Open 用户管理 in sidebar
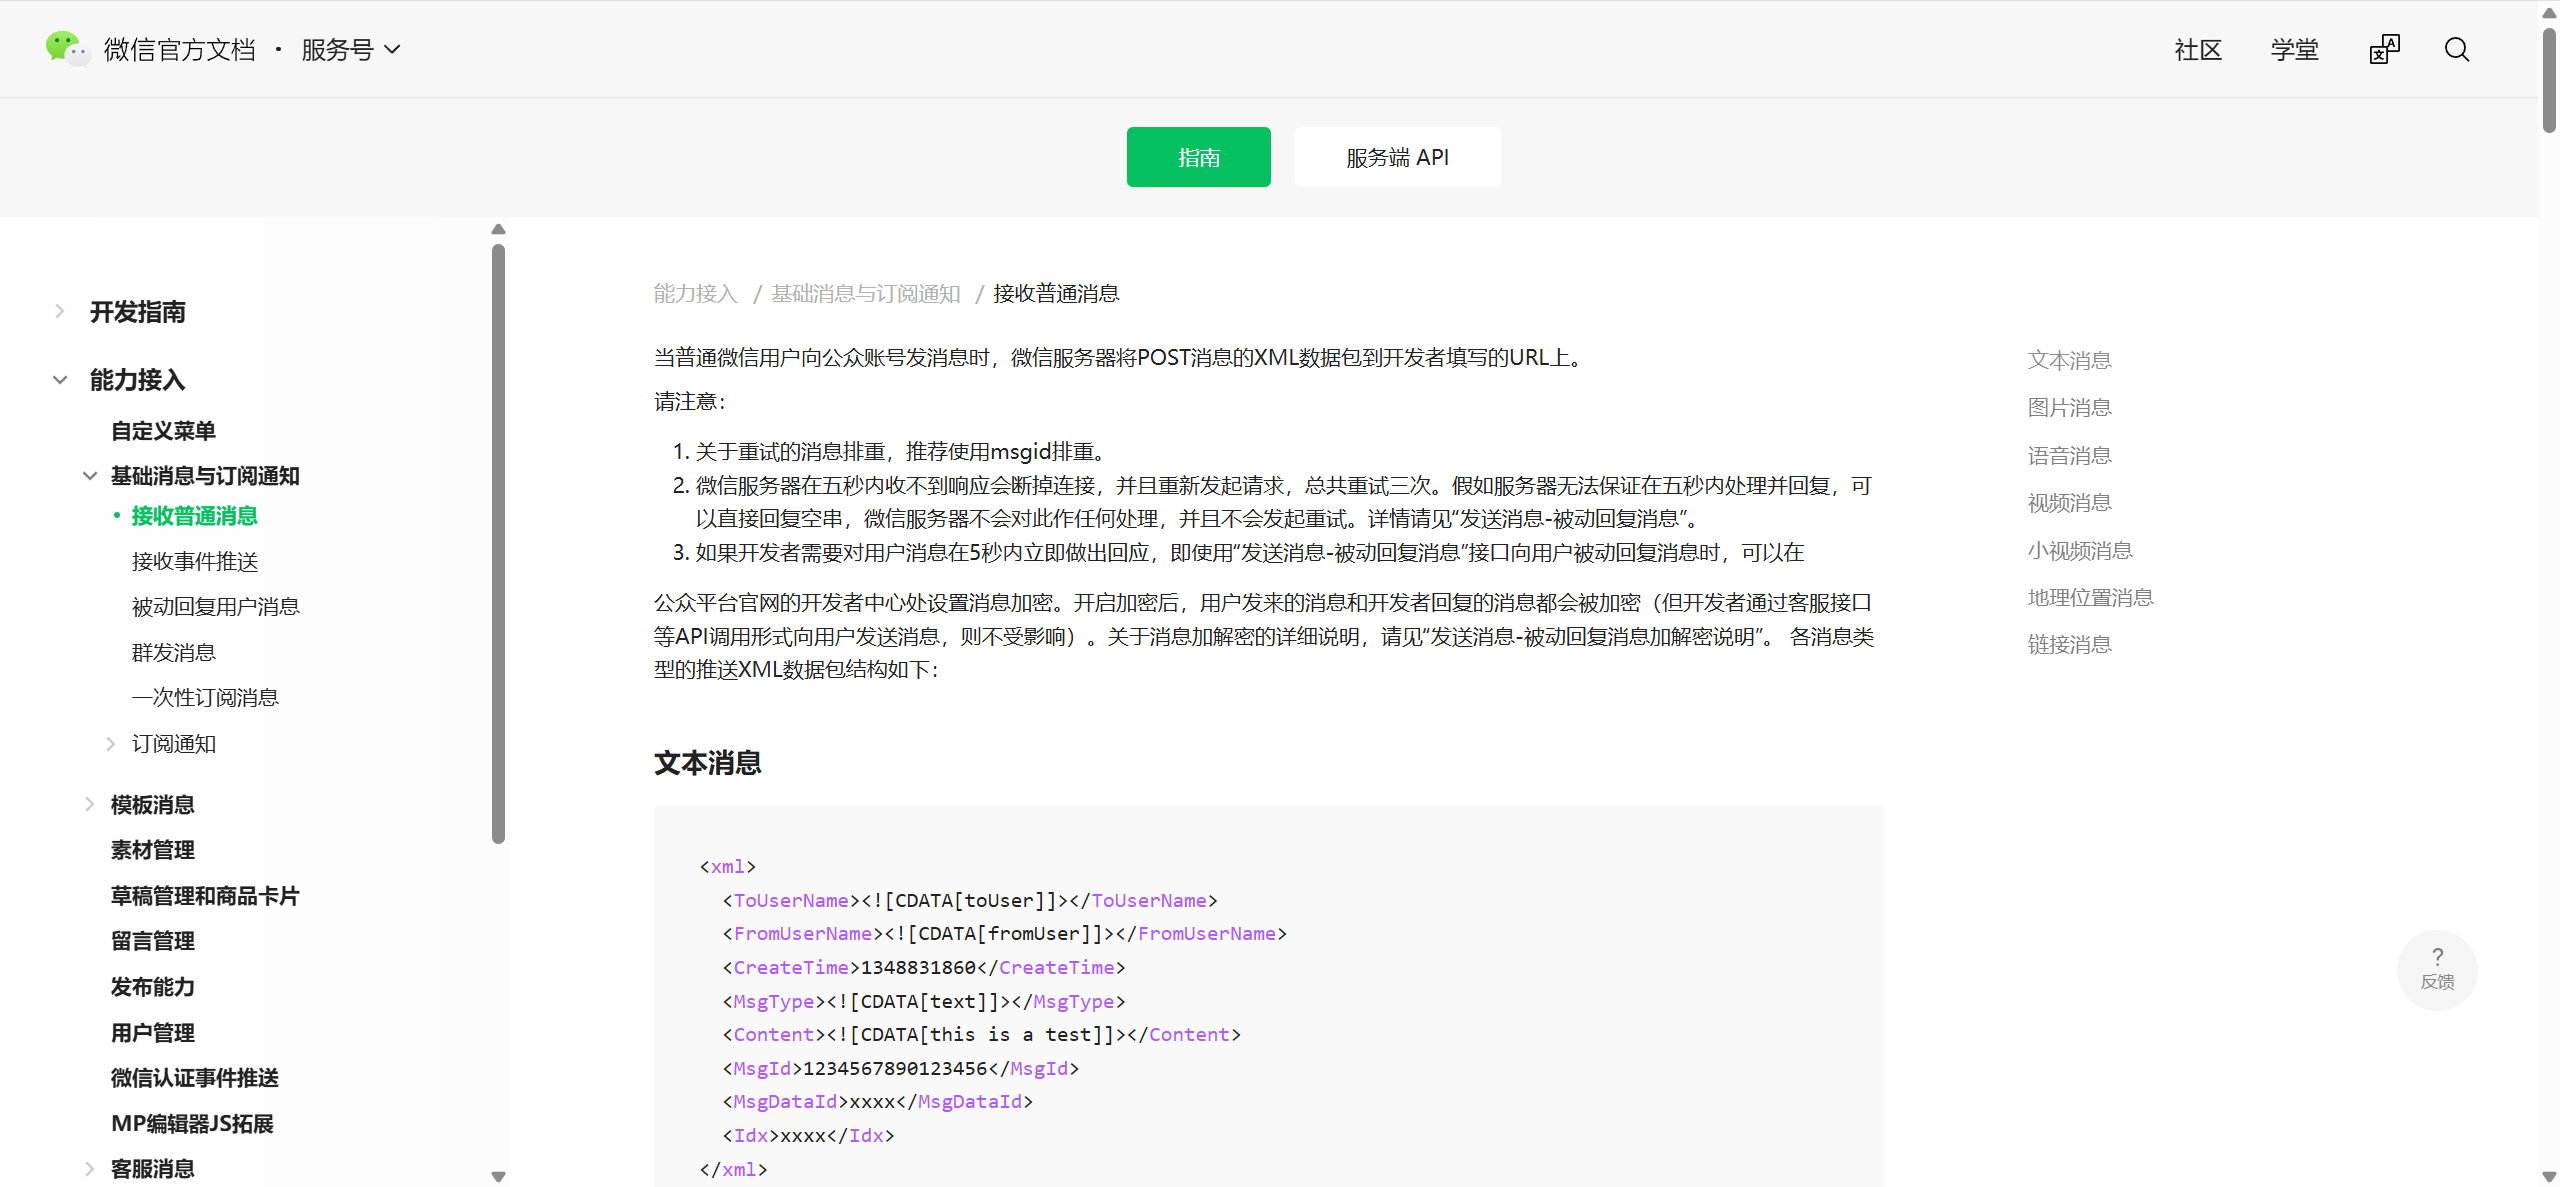The height and width of the screenshot is (1187, 2560). [152, 1033]
